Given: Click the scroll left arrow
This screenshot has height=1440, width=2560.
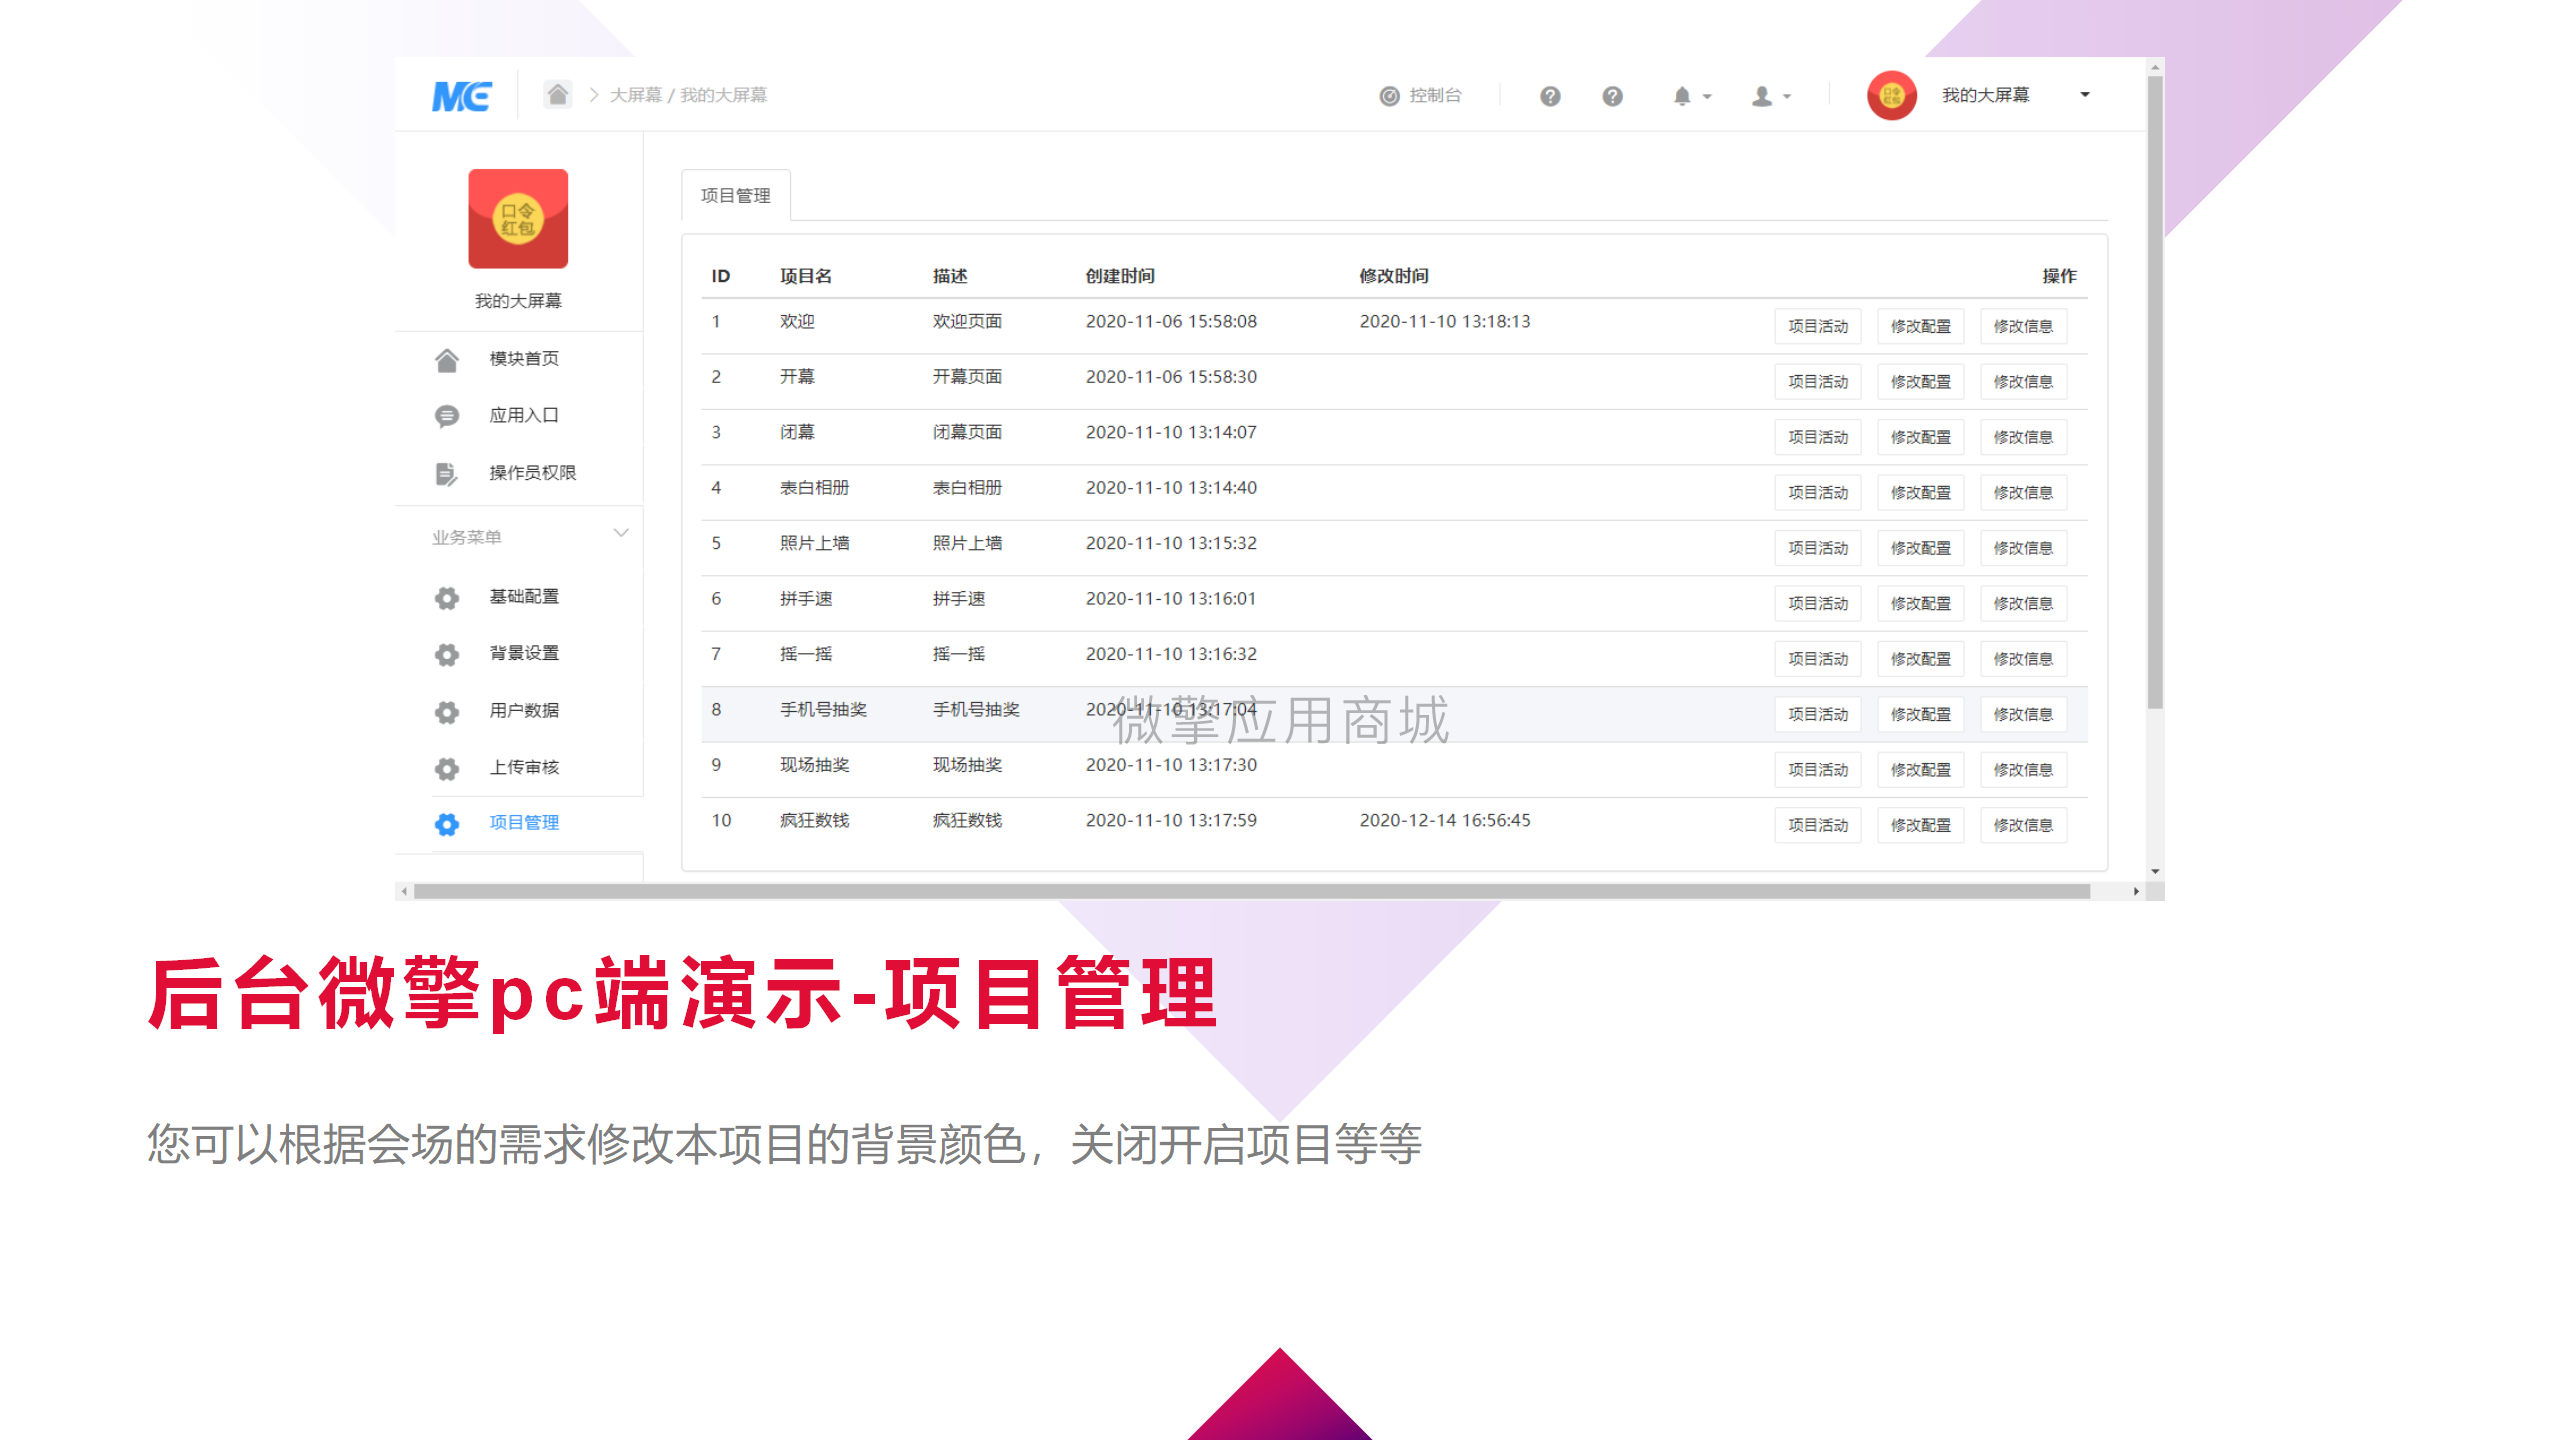Looking at the screenshot, I should (404, 891).
